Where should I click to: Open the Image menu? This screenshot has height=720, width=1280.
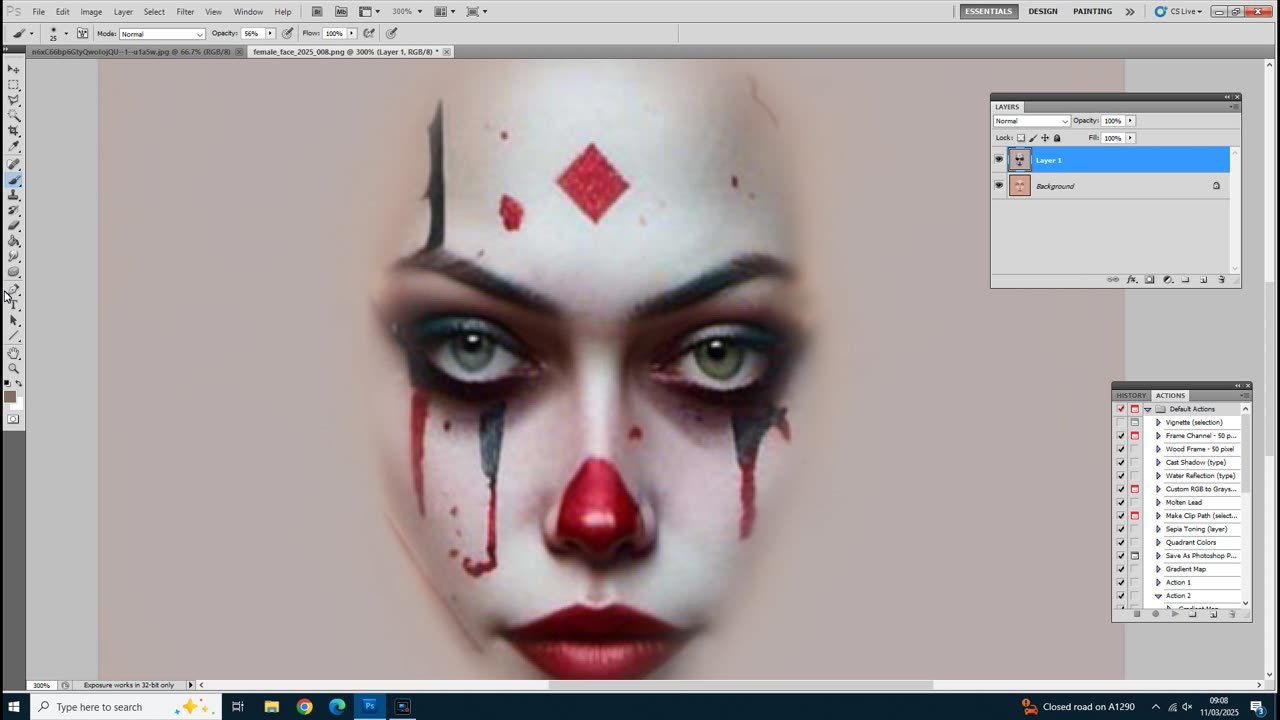[91, 12]
